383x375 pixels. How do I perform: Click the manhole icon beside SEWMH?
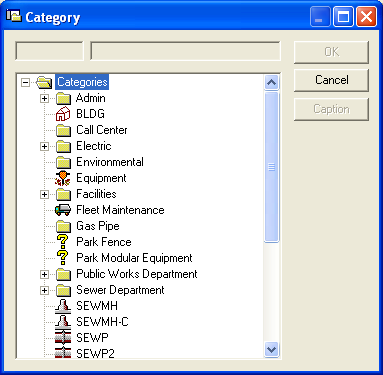point(63,306)
